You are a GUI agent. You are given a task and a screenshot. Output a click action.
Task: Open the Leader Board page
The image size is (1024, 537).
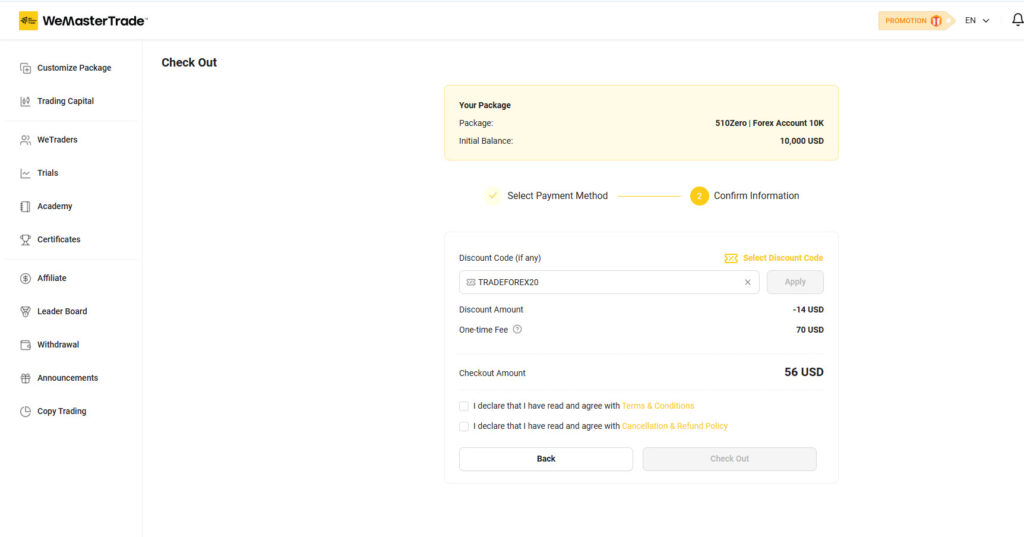pyautogui.click(x=62, y=311)
